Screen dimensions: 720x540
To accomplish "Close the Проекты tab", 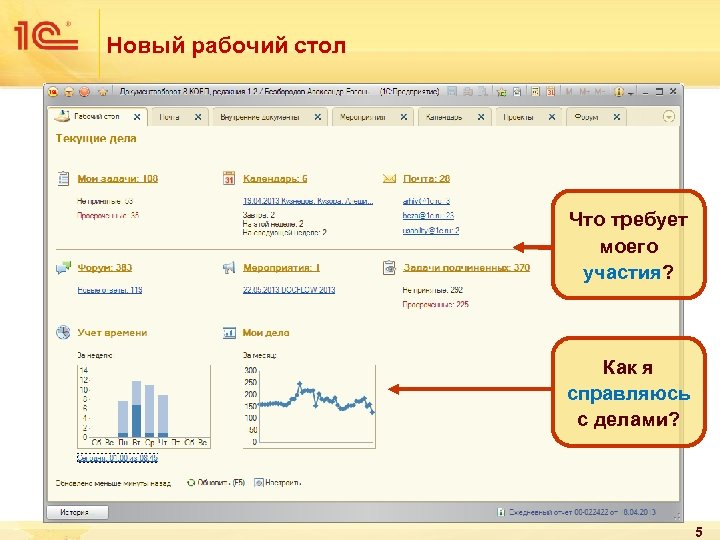I will (552, 117).
